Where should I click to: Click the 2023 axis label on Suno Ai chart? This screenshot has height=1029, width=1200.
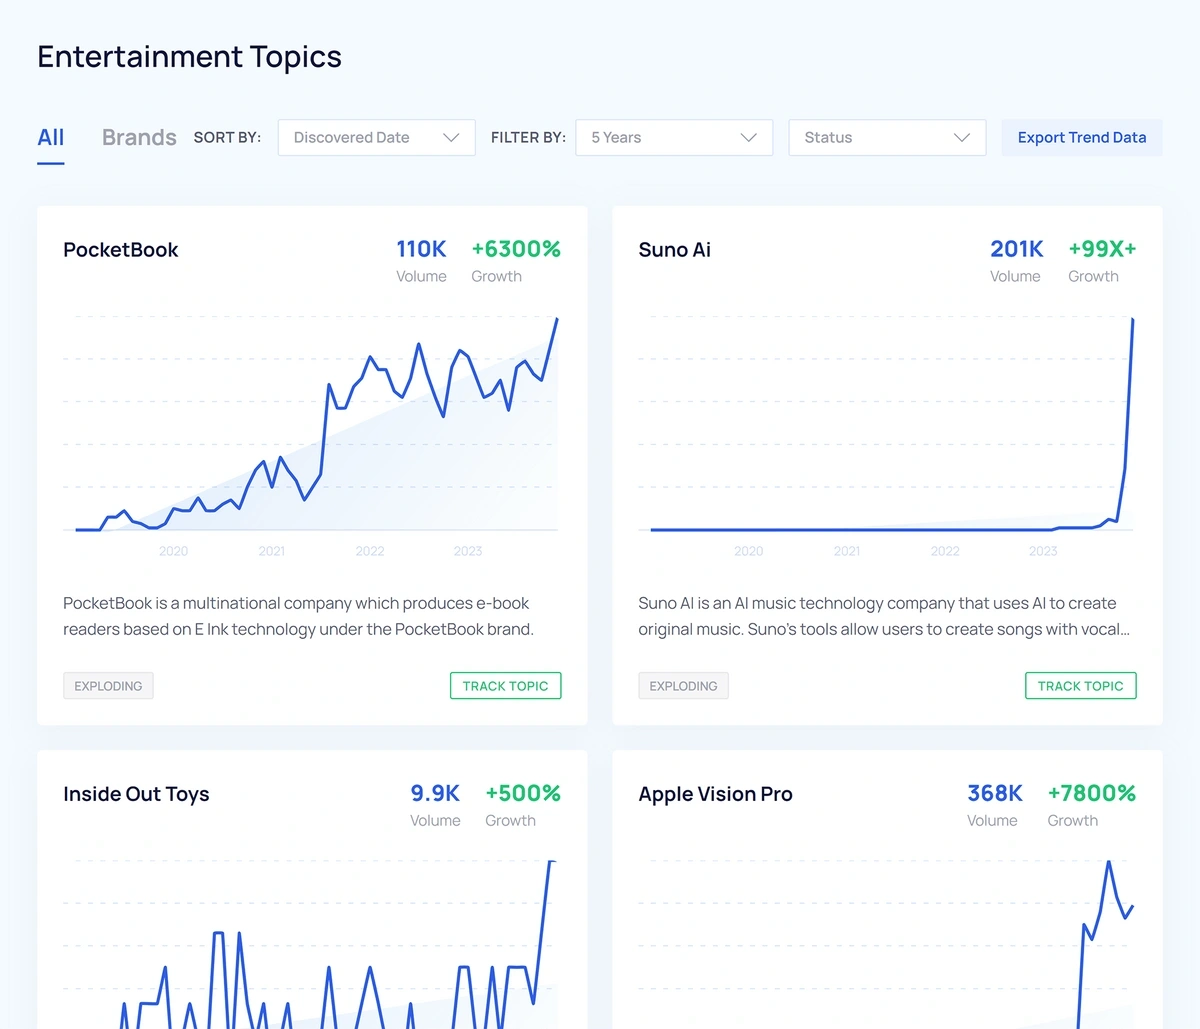pos(1043,551)
